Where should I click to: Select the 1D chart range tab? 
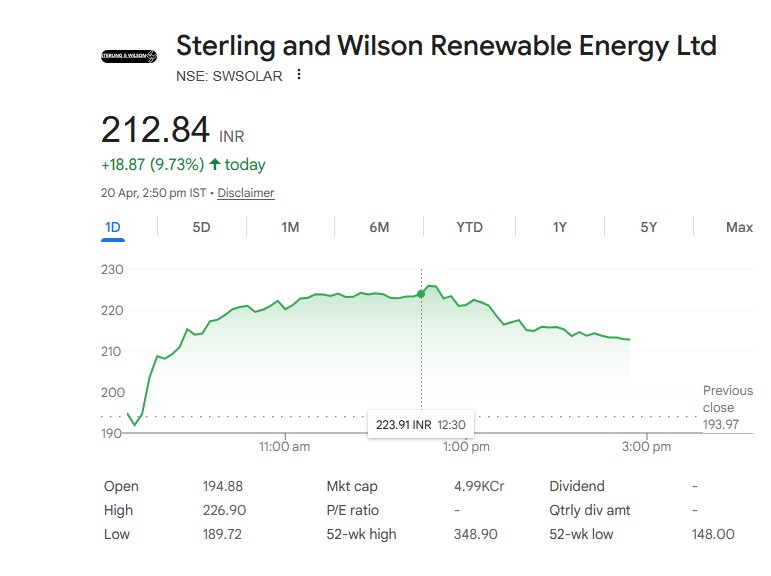click(113, 227)
